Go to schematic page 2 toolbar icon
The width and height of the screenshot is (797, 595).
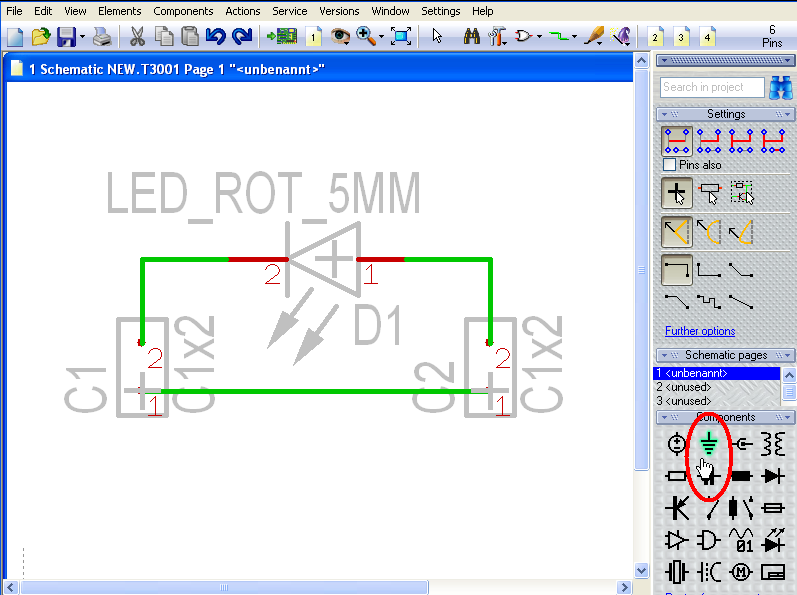click(x=655, y=37)
